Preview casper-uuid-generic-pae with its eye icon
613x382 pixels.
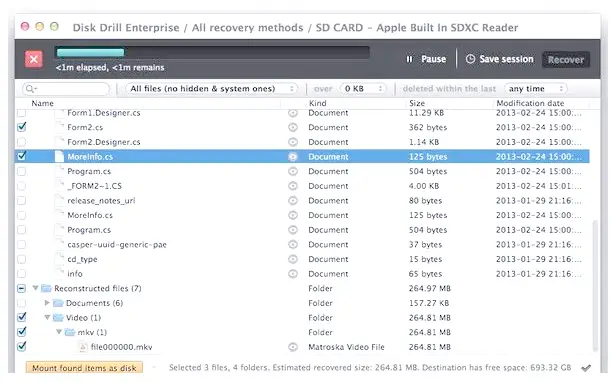pyautogui.click(x=293, y=245)
